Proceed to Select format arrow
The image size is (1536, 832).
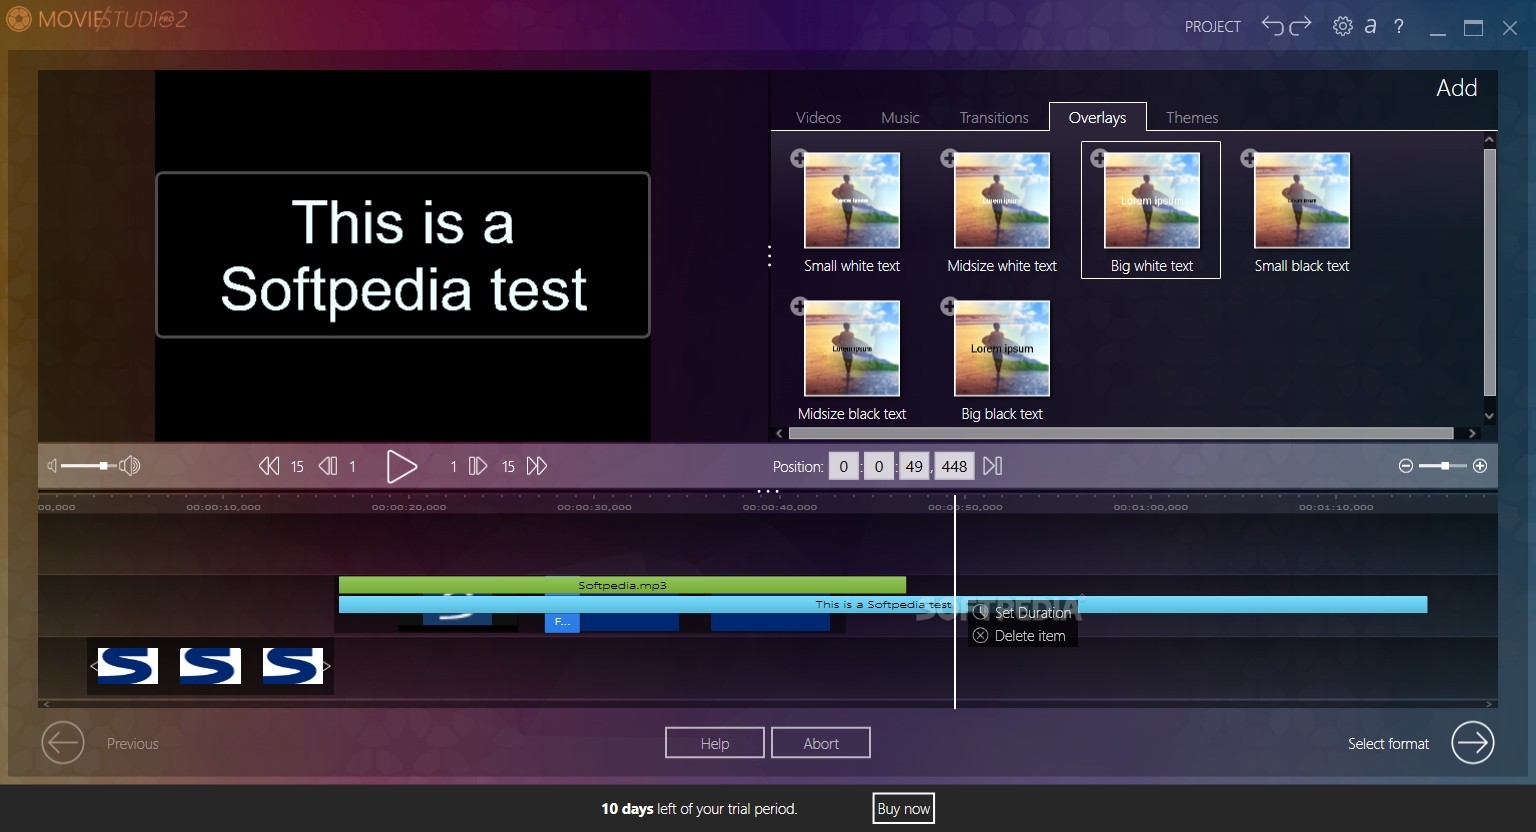(1472, 743)
